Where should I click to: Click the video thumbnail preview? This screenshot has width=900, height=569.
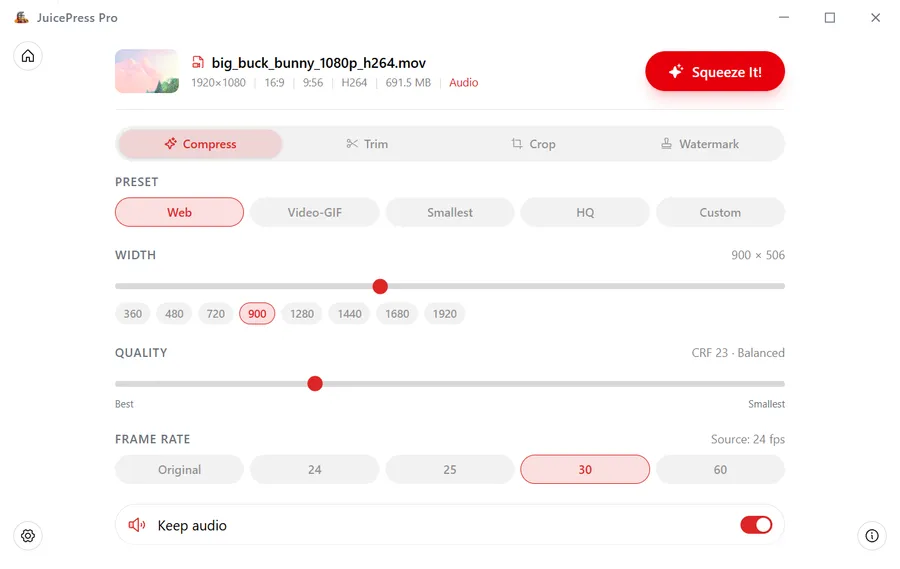pos(147,72)
